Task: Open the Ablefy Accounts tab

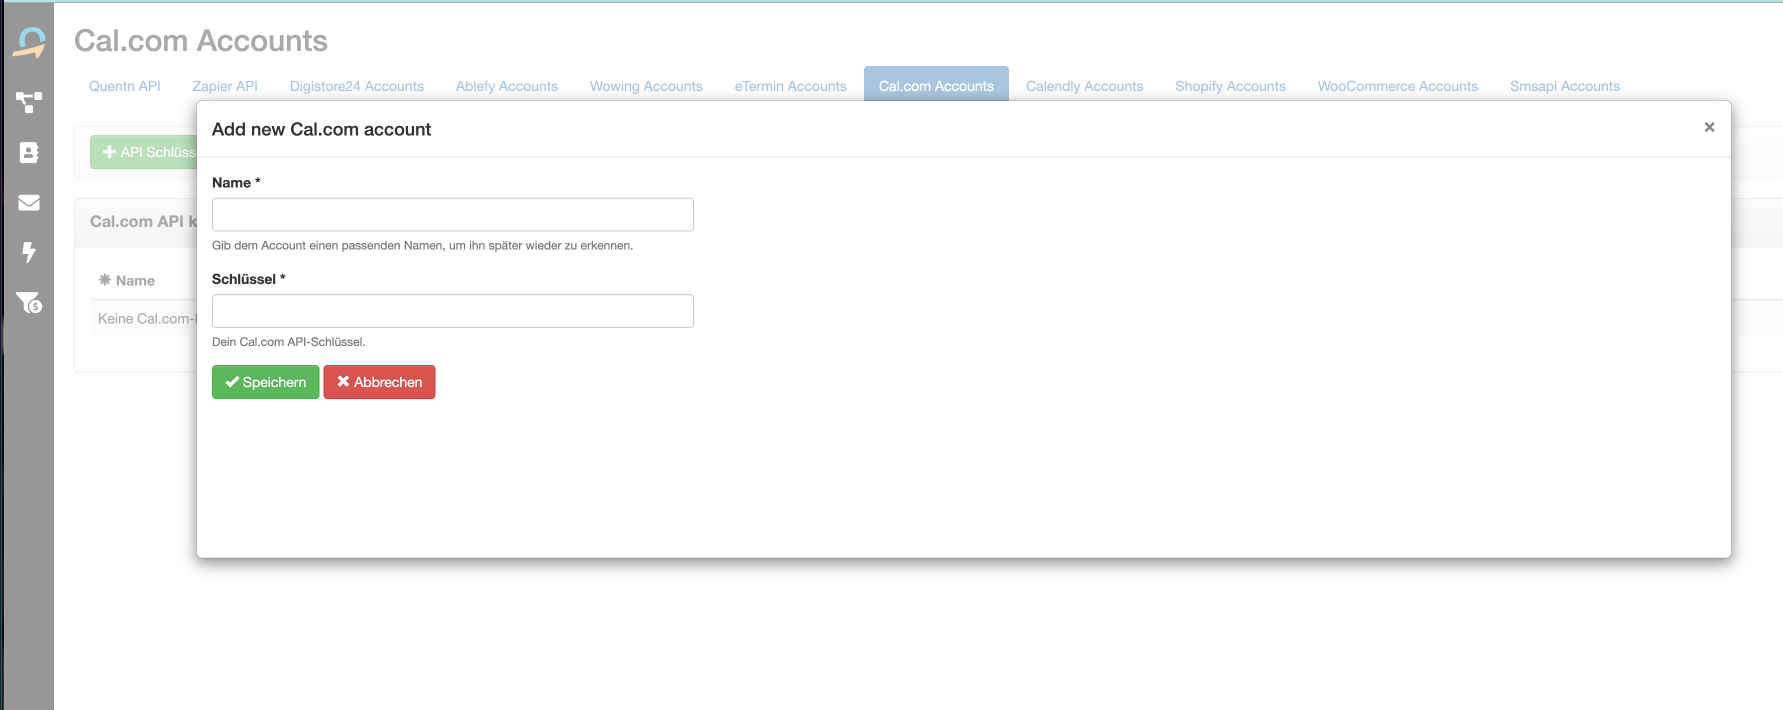Action: [x=507, y=86]
